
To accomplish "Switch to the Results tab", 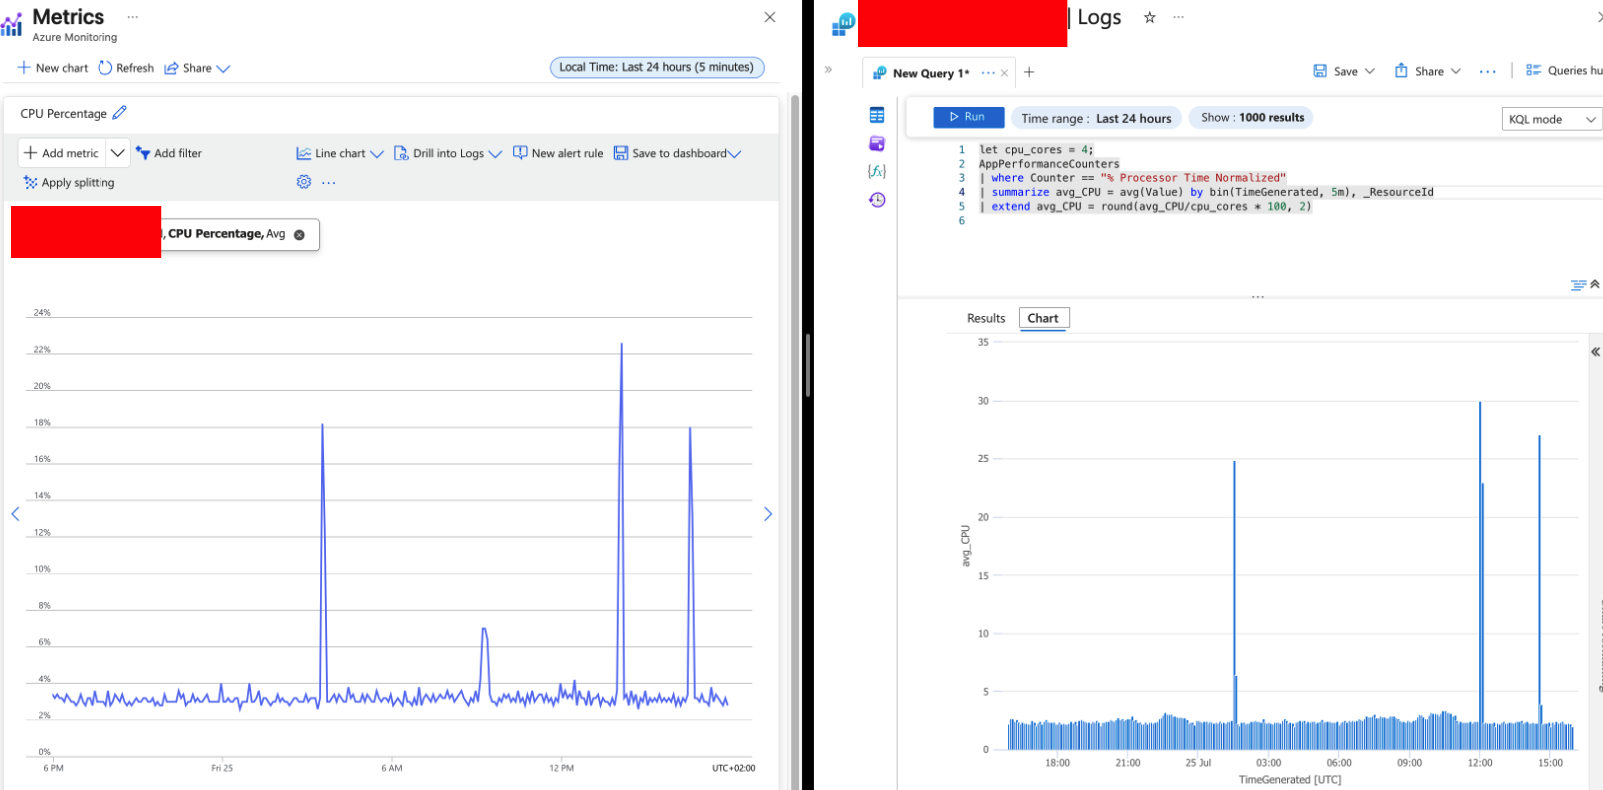I will (986, 318).
